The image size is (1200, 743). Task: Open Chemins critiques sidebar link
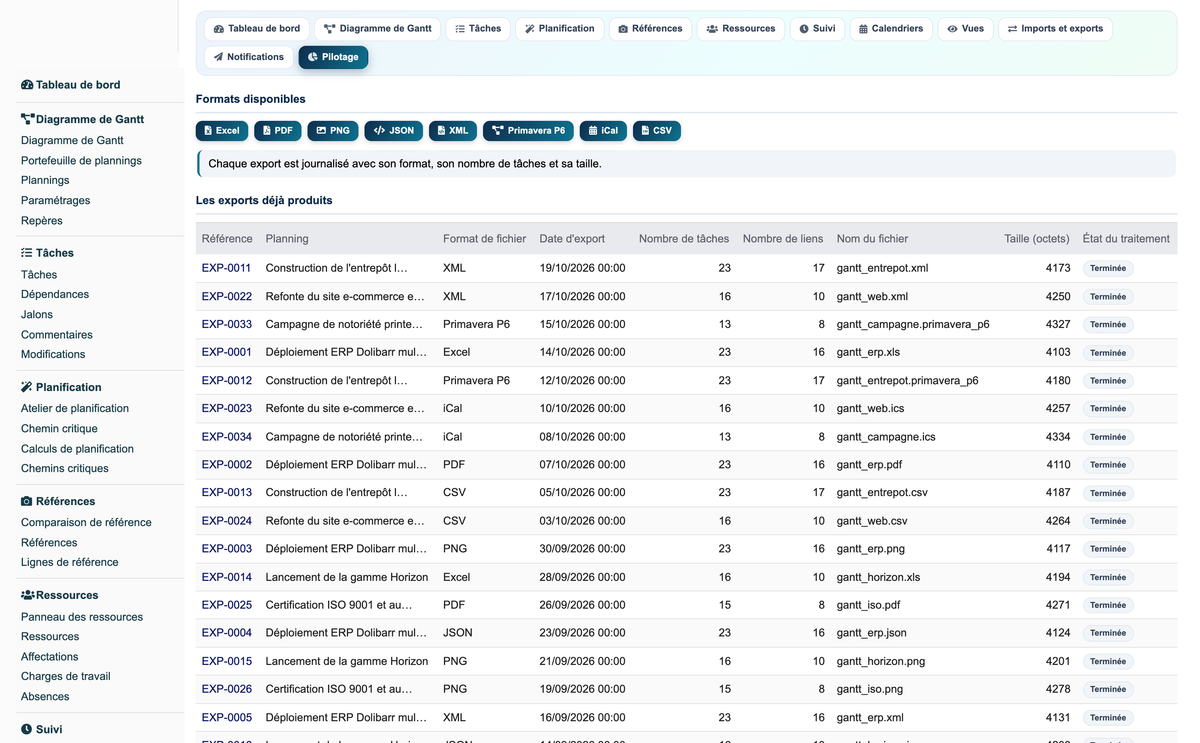point(65,469)
